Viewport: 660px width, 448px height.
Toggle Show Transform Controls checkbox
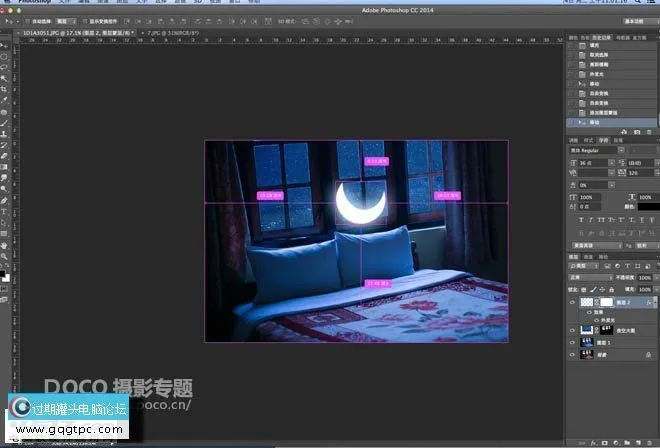point(86,19)
